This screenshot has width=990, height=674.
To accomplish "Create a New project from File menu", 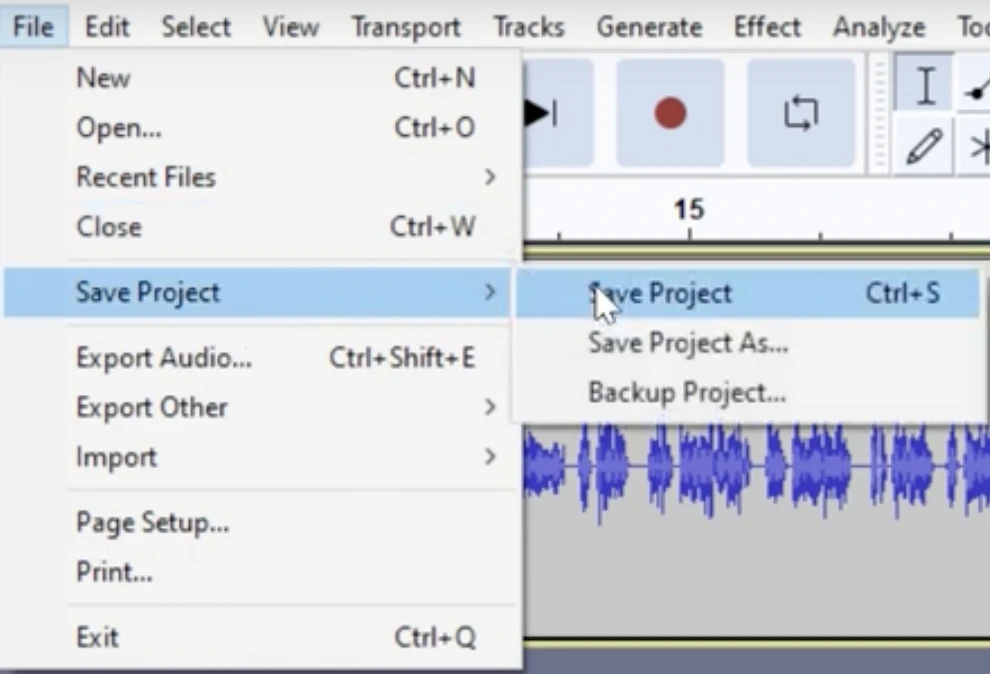I will 103,77.
